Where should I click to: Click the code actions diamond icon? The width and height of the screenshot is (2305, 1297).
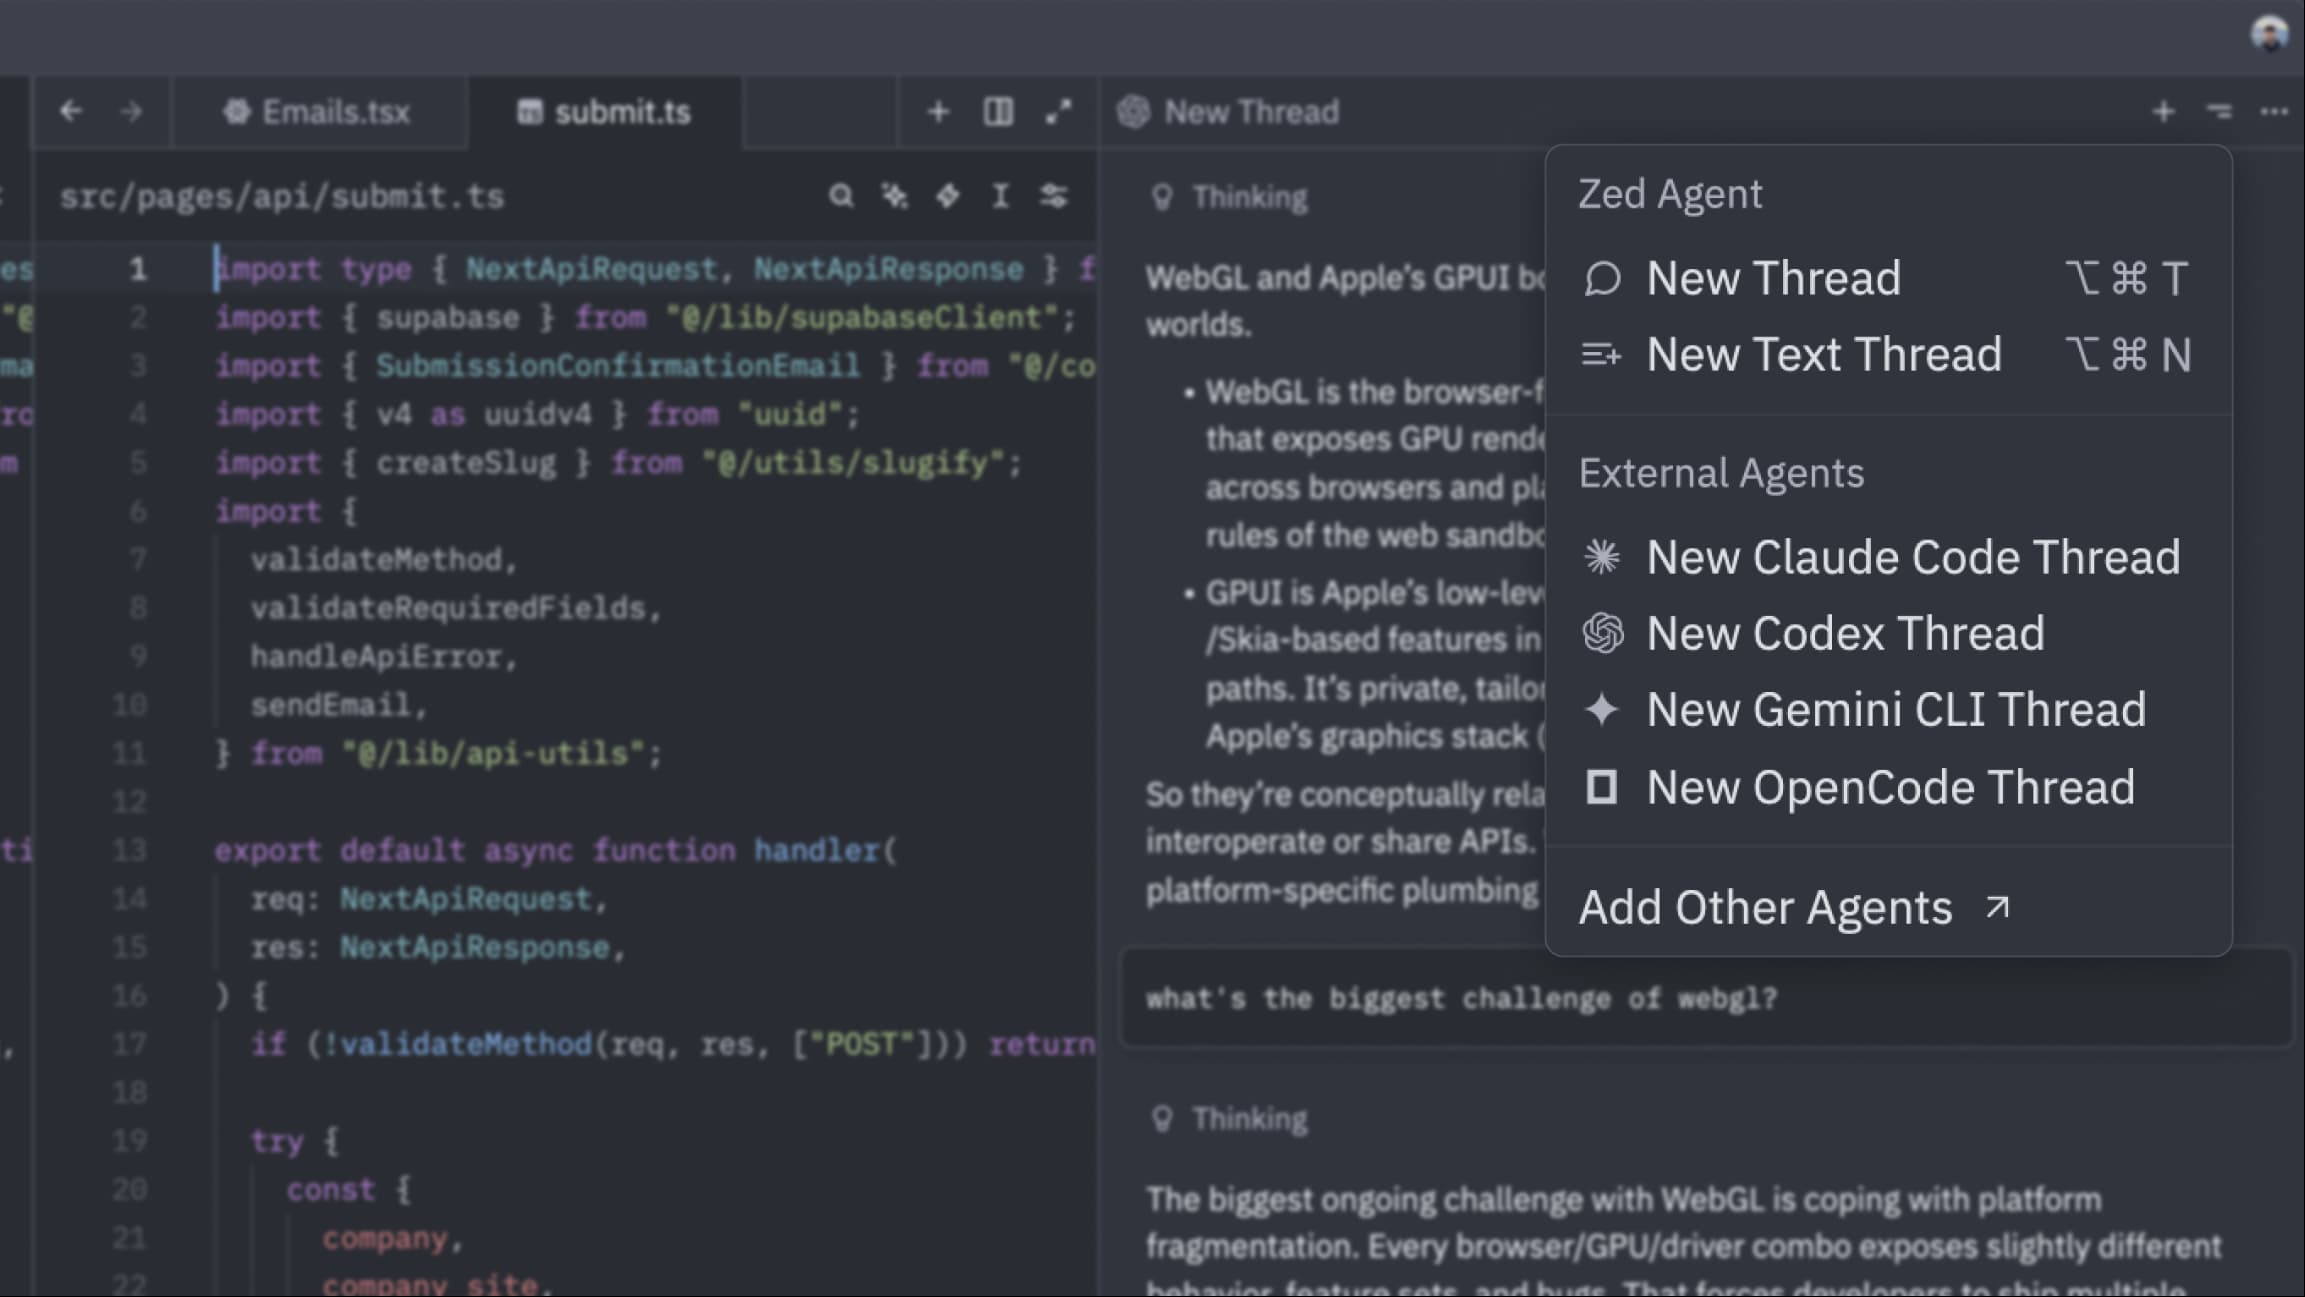(x=947, y=196)
